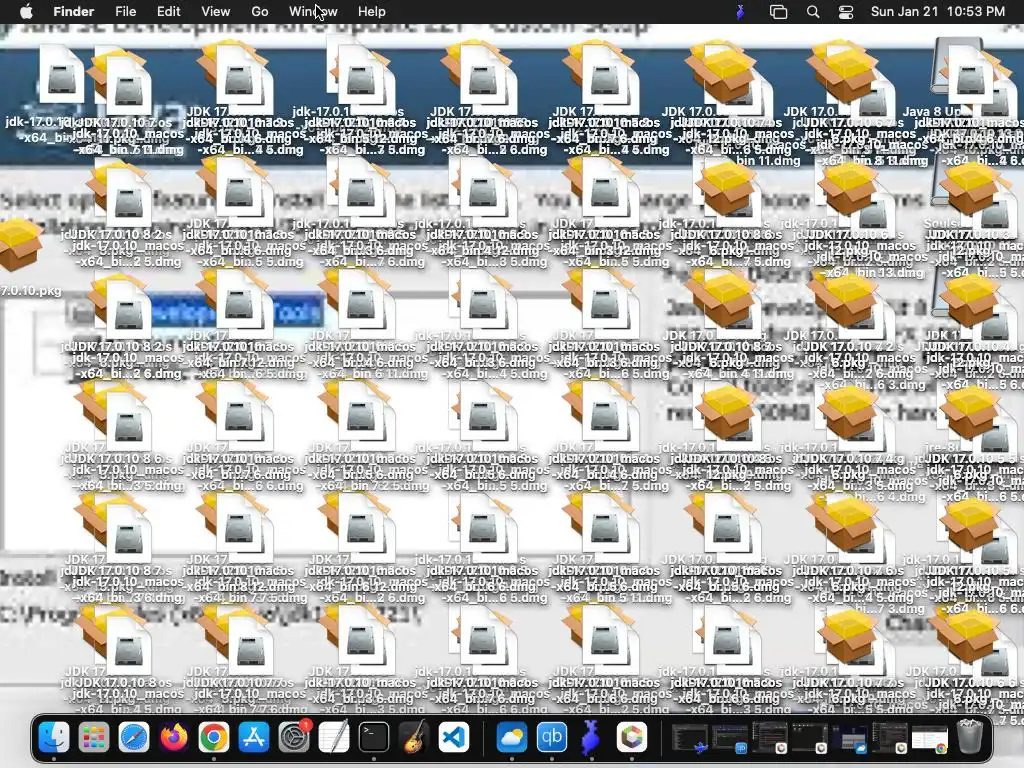1024x768 pixels.
Task: Open the Apple menu
Action: 26,11
